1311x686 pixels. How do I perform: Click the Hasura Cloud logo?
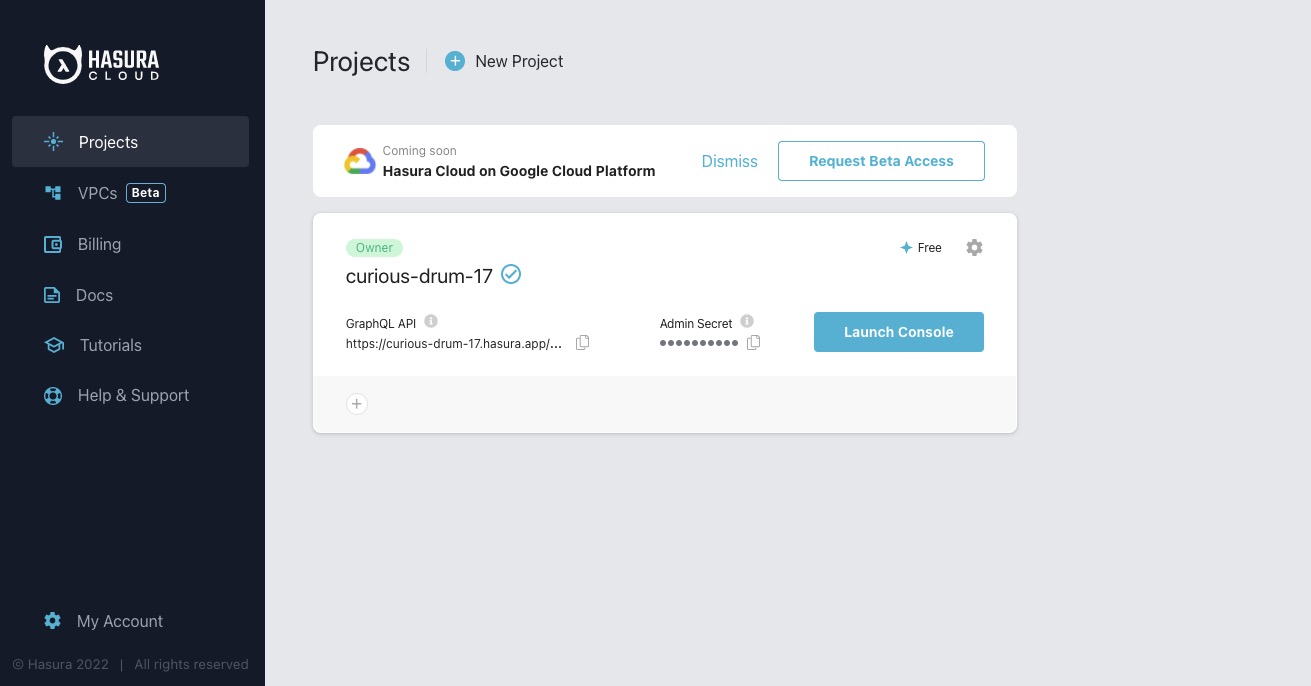[101, 64]
